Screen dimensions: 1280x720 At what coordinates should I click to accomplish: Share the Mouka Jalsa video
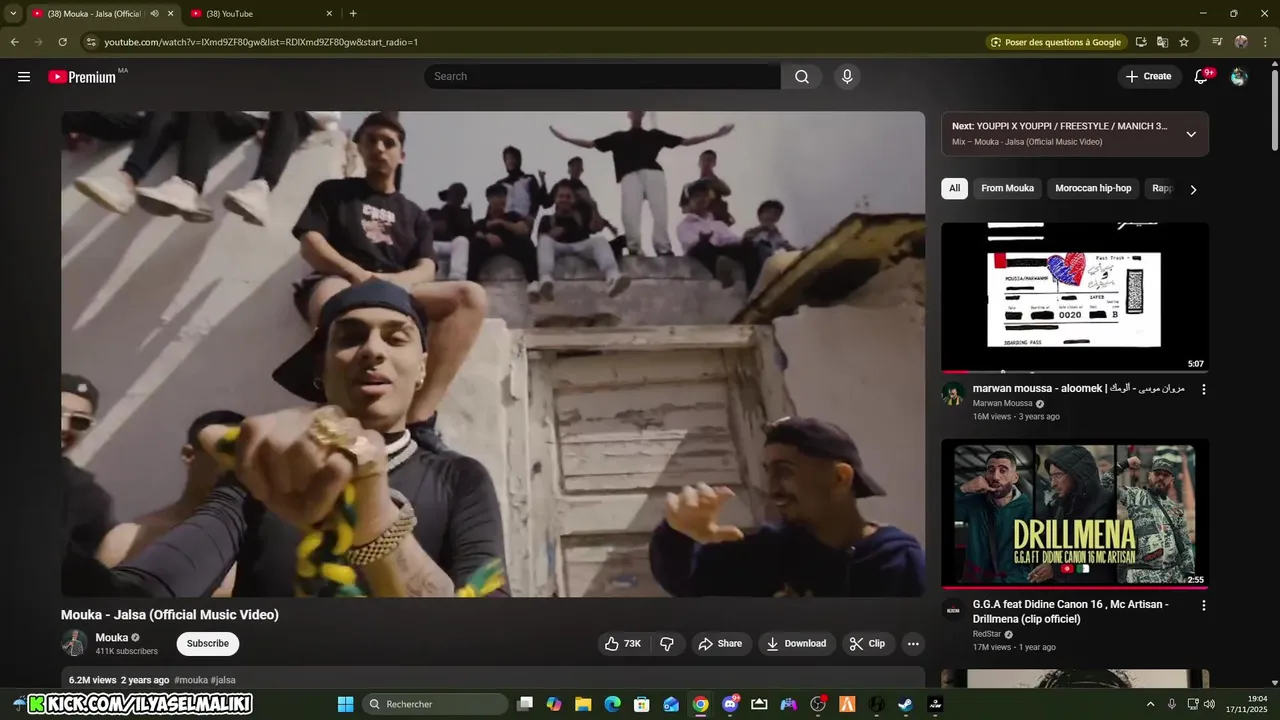click(720, 643)
